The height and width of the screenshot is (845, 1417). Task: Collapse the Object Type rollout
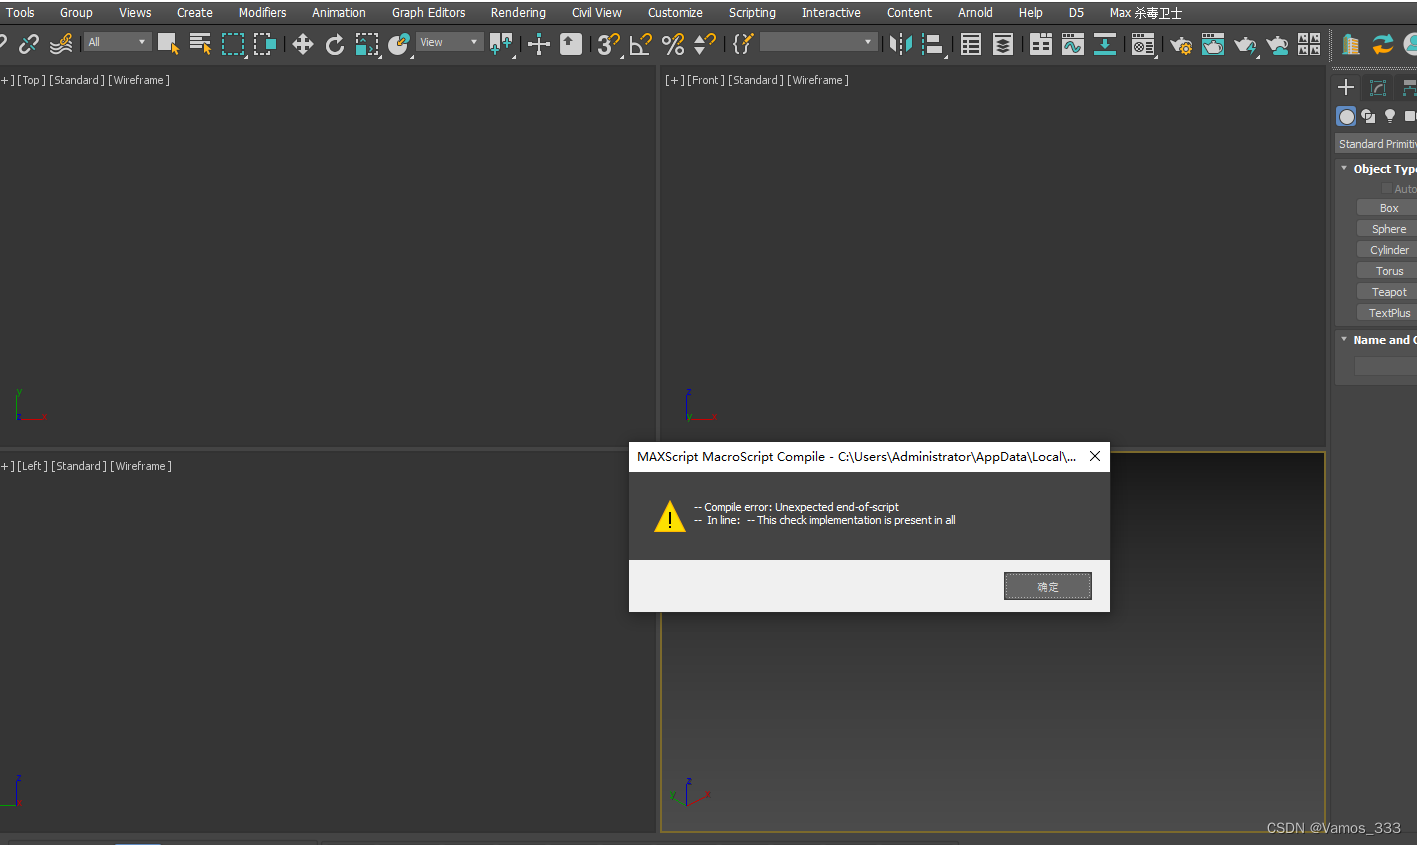click(1345, 168)
